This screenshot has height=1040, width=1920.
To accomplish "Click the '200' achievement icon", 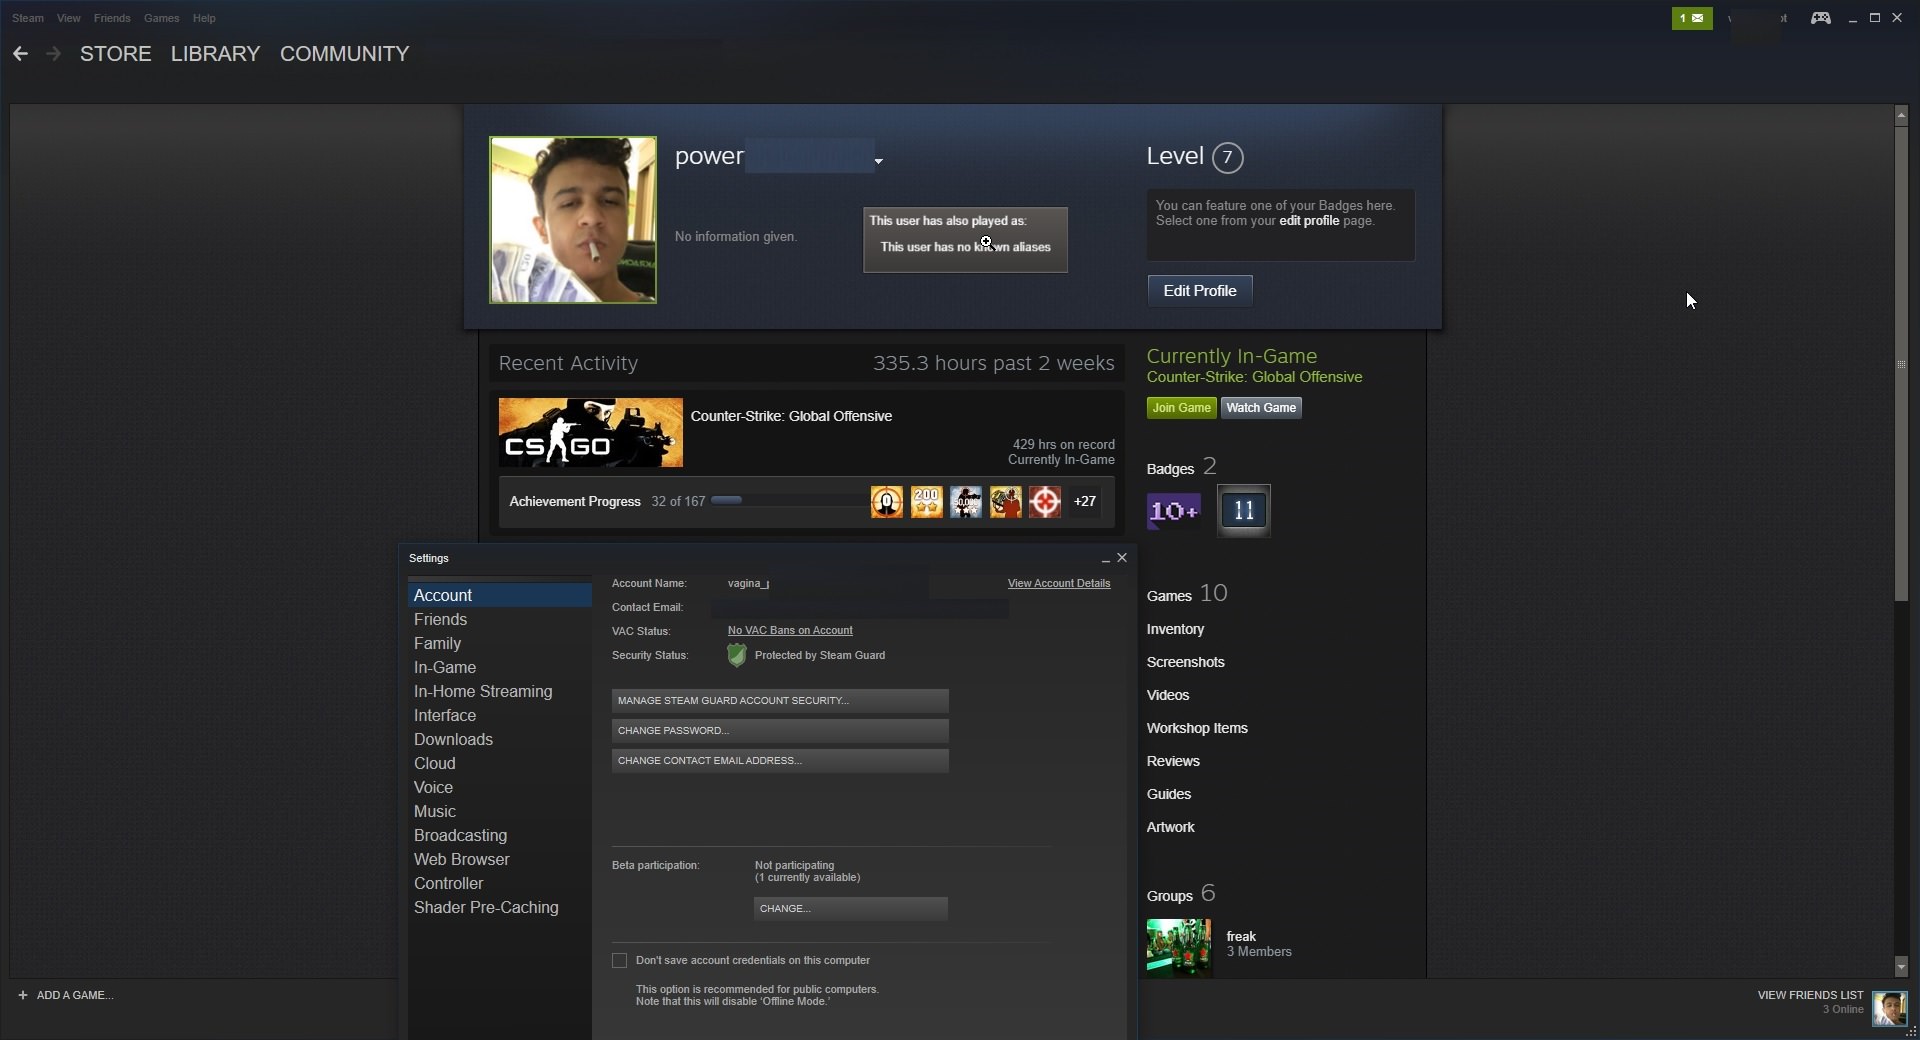I will pos(926,502).
